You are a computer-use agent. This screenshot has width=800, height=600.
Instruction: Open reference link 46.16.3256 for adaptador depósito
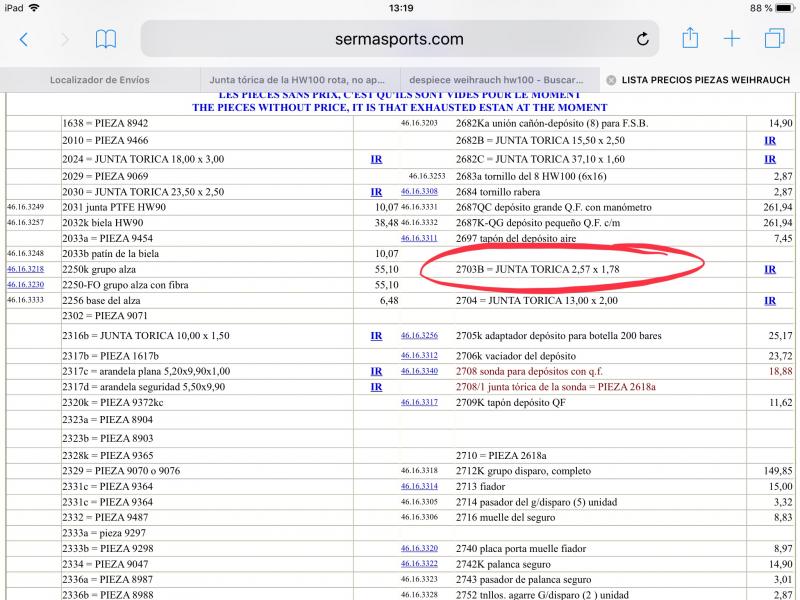pos(419,335)
